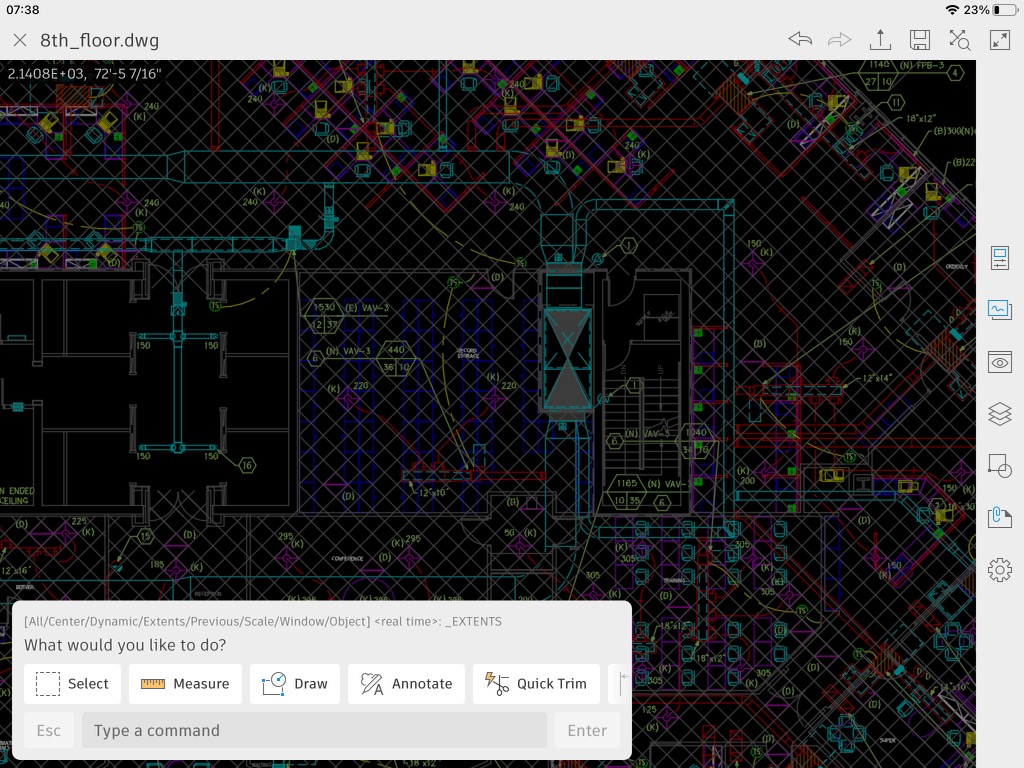Screen dimensions: 1024x768
Task: Tap the zoom extents icon
Action: coord(959,40)
